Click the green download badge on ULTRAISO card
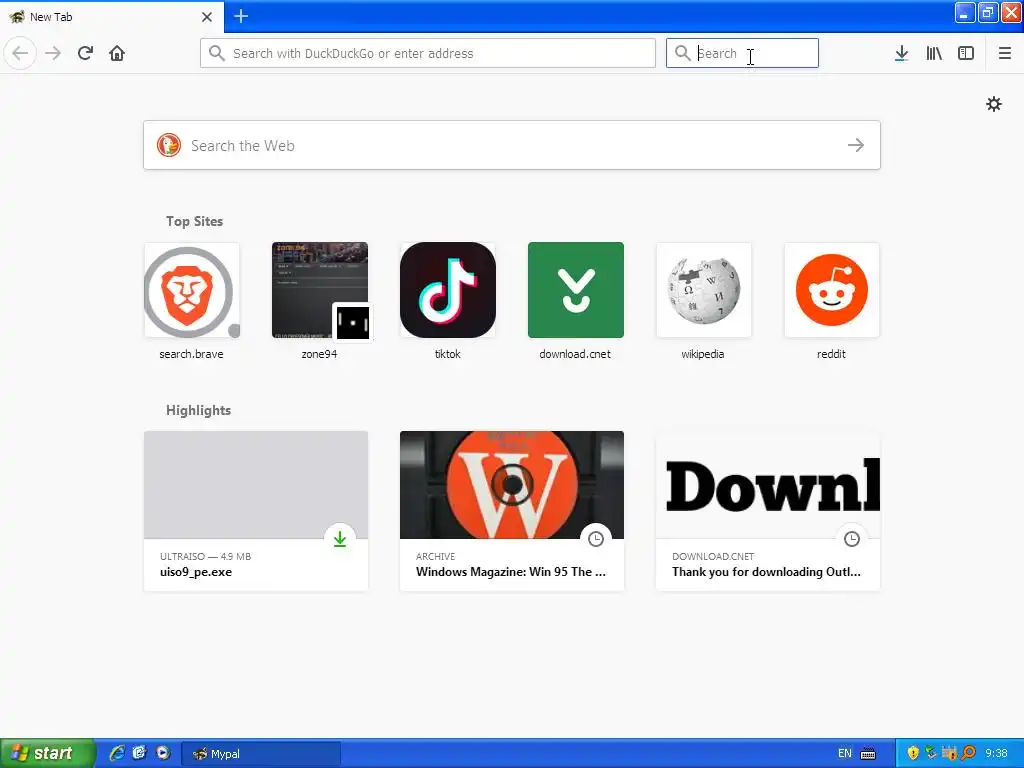Image resolution: width=1024 pixels, height=768 pixels. (x=340, y=539)
